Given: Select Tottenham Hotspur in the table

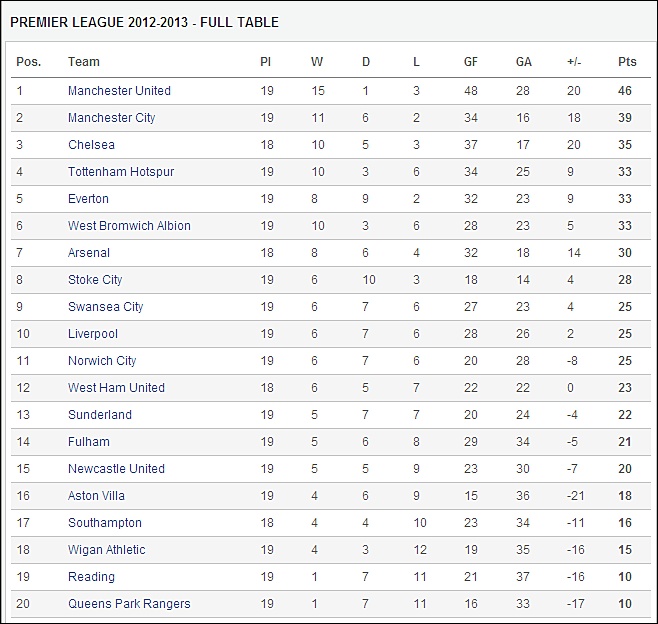Looking at the screenshot, I should click(x=121, y=172).
